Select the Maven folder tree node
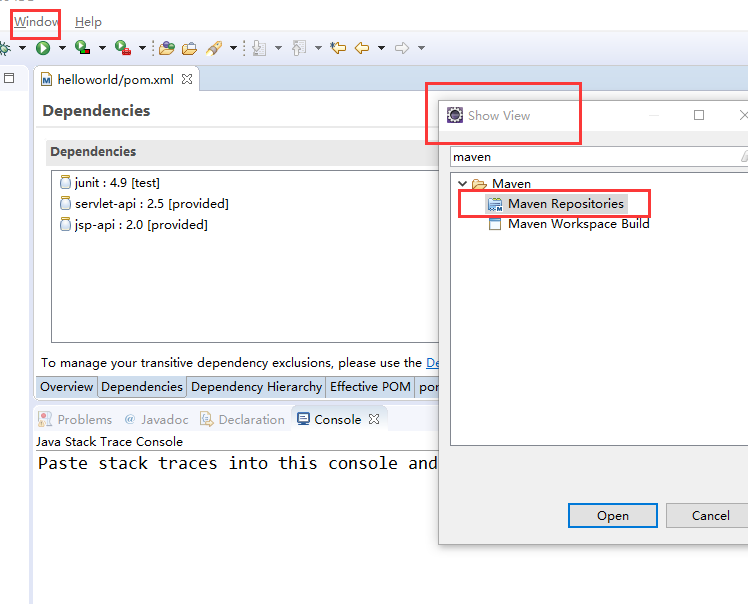Viewport: 748px width, 604px height. (x=511, y=184)
